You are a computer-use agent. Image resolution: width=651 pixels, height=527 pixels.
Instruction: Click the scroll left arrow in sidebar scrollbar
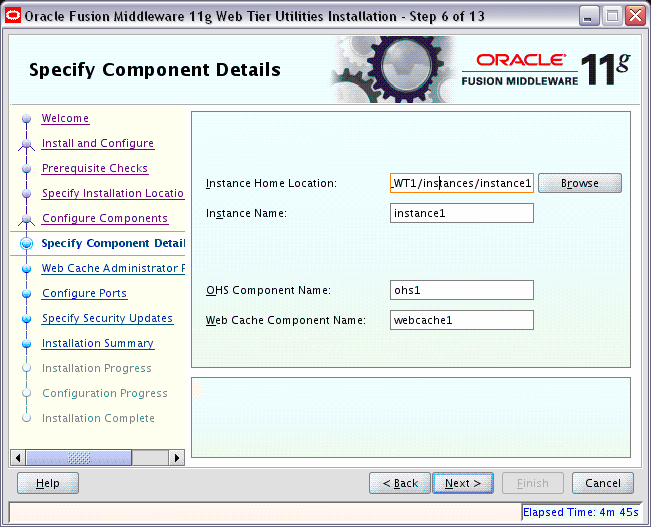[17, 457]
